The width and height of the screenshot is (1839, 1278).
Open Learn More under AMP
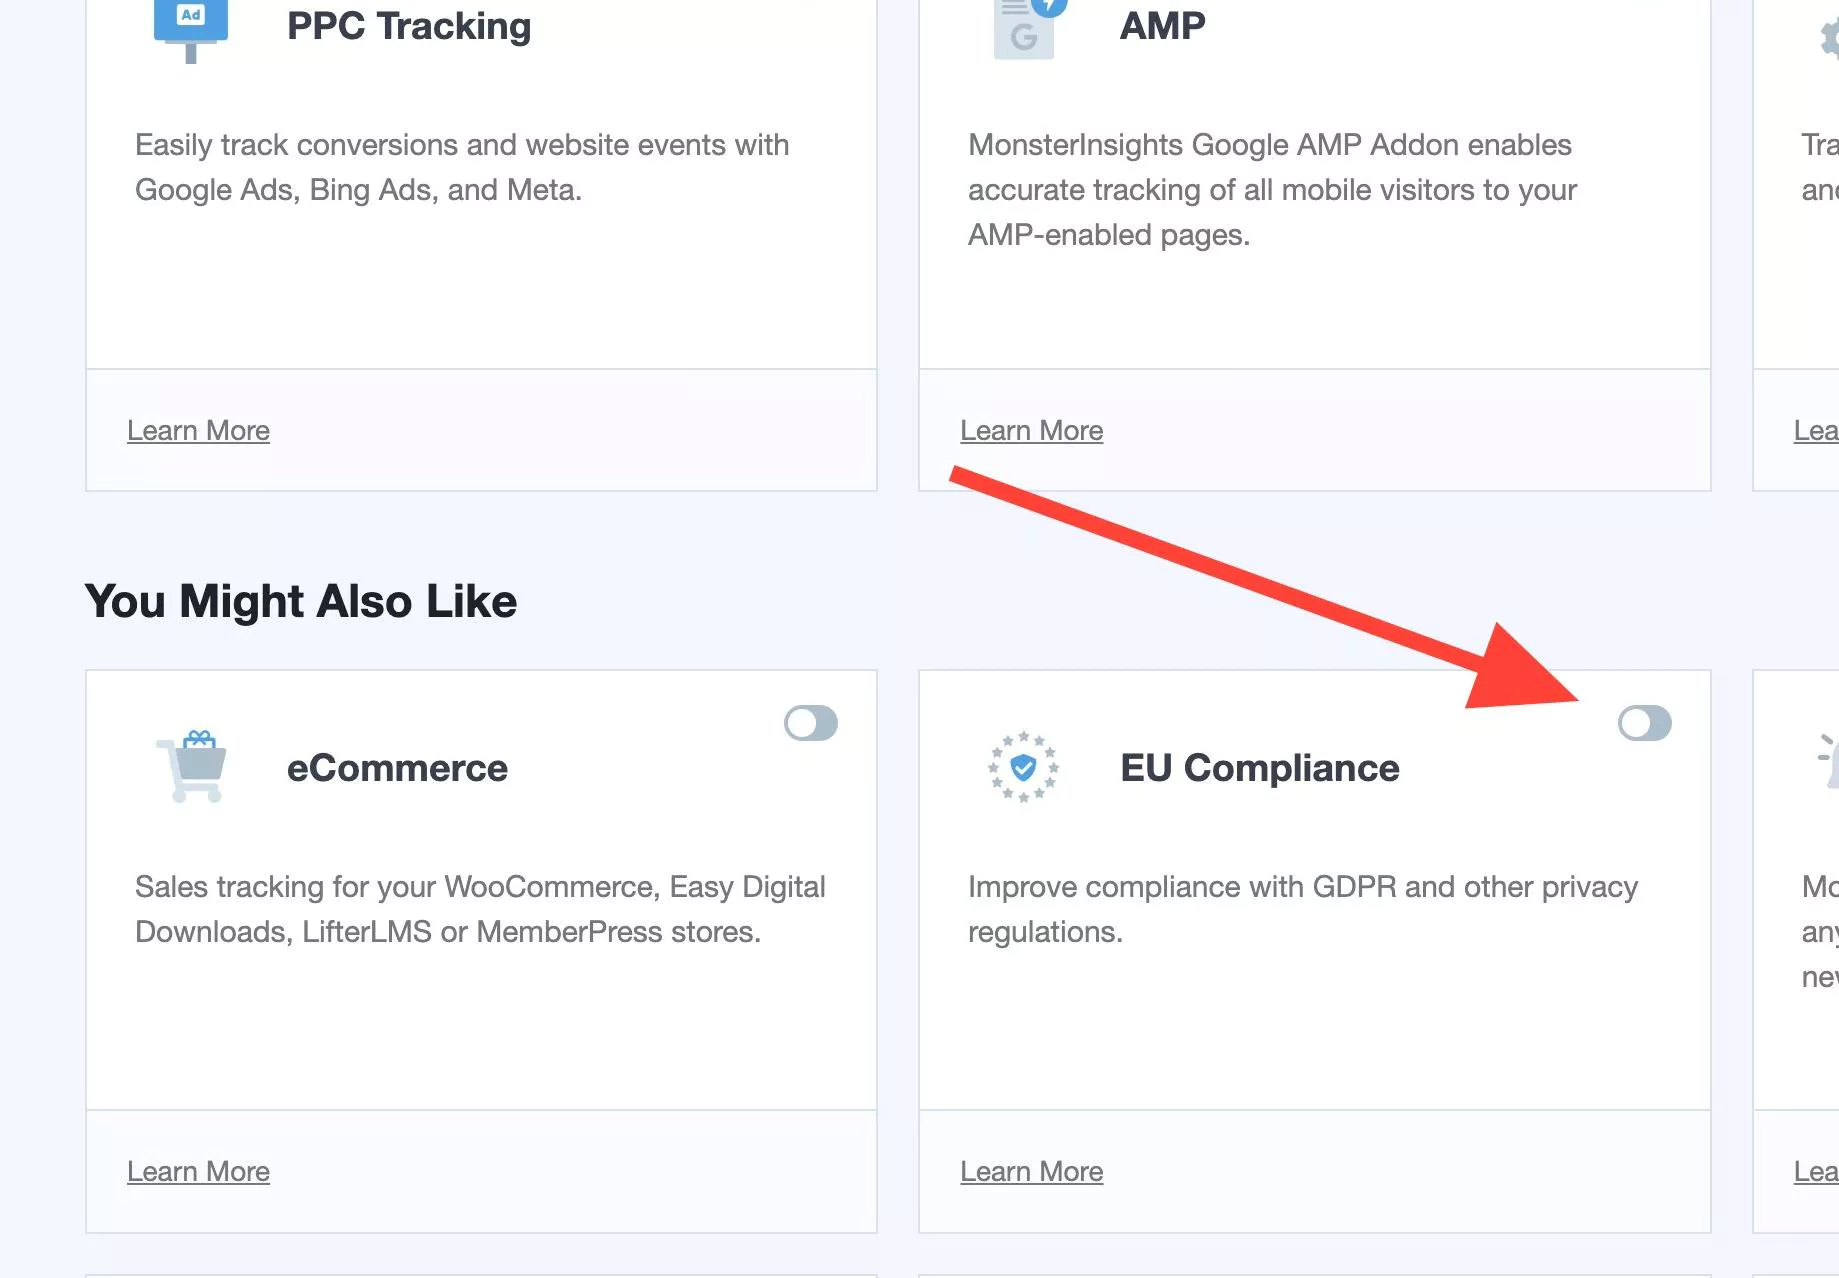[x=1032, y=430]
